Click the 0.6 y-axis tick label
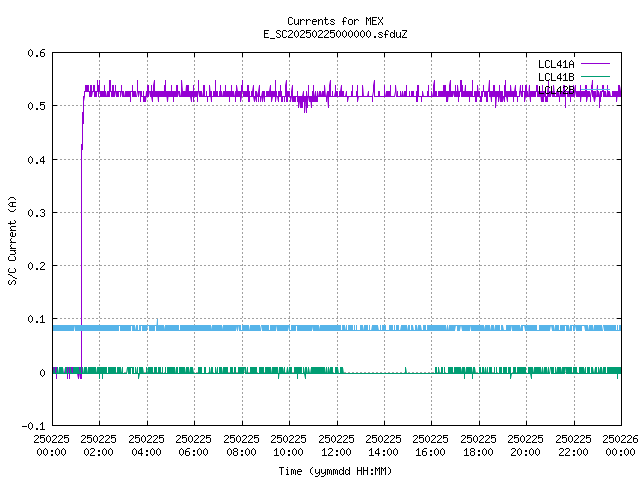This screenshot has width=640, height=480. pos(36,53)
